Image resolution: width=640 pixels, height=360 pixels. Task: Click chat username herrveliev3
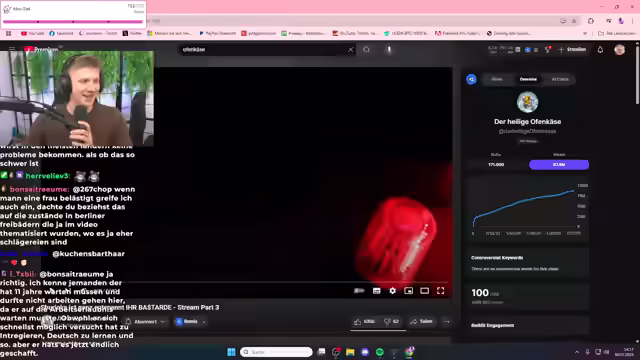[x=47, y=176]
